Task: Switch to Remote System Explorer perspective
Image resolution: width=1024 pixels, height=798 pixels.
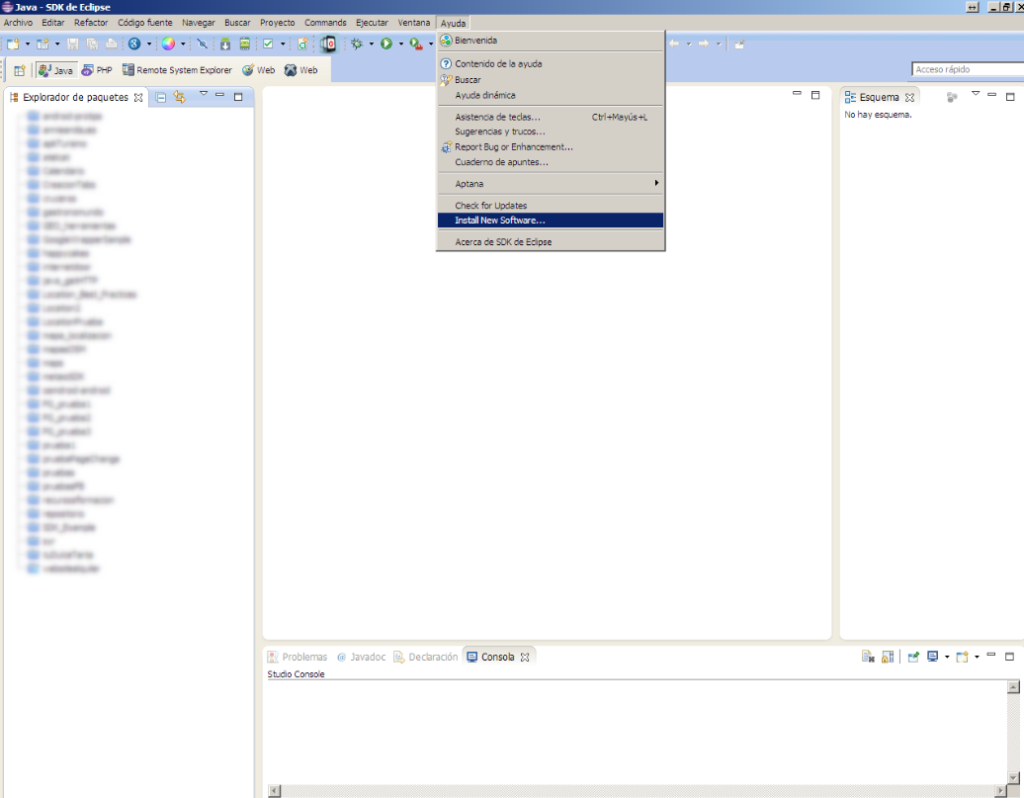Action: point(177,70)
